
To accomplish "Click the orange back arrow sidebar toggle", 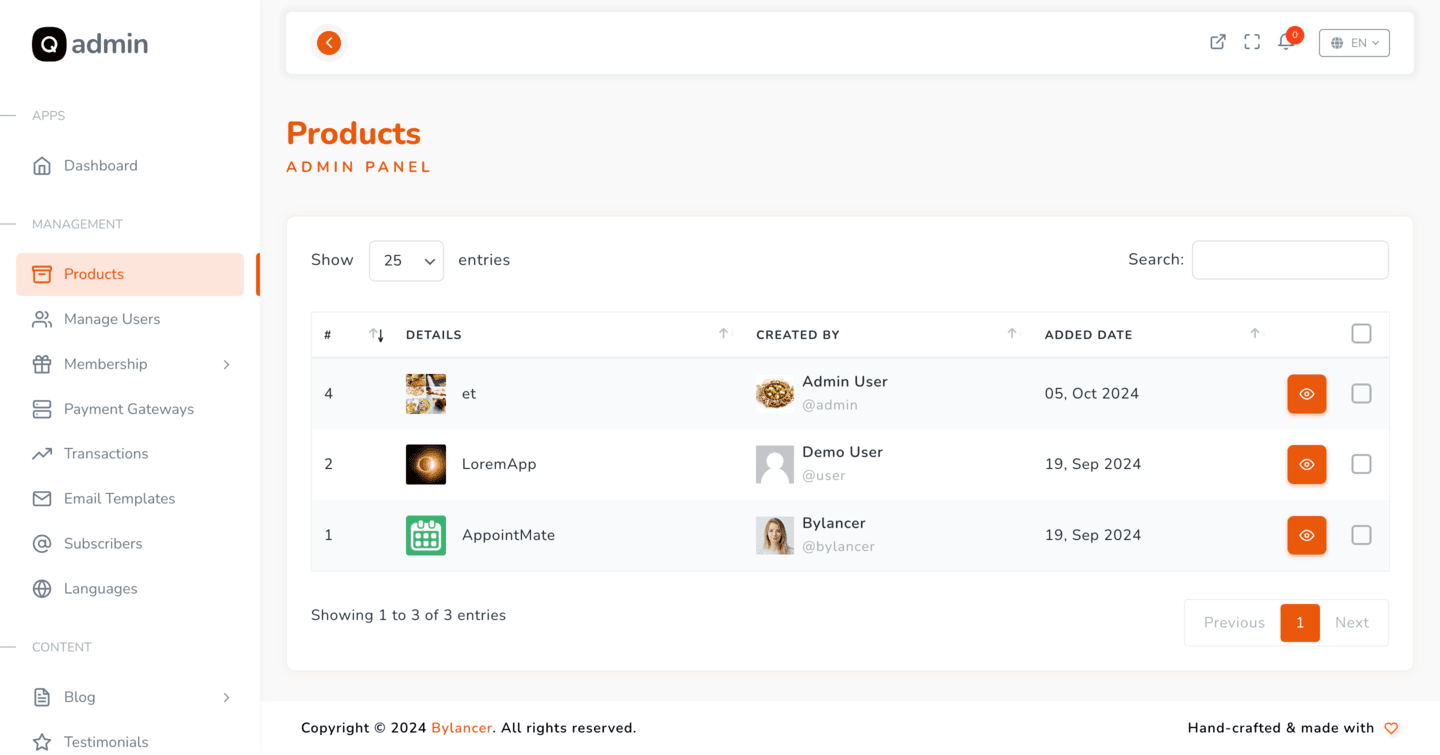I will (x=329, y=43).
